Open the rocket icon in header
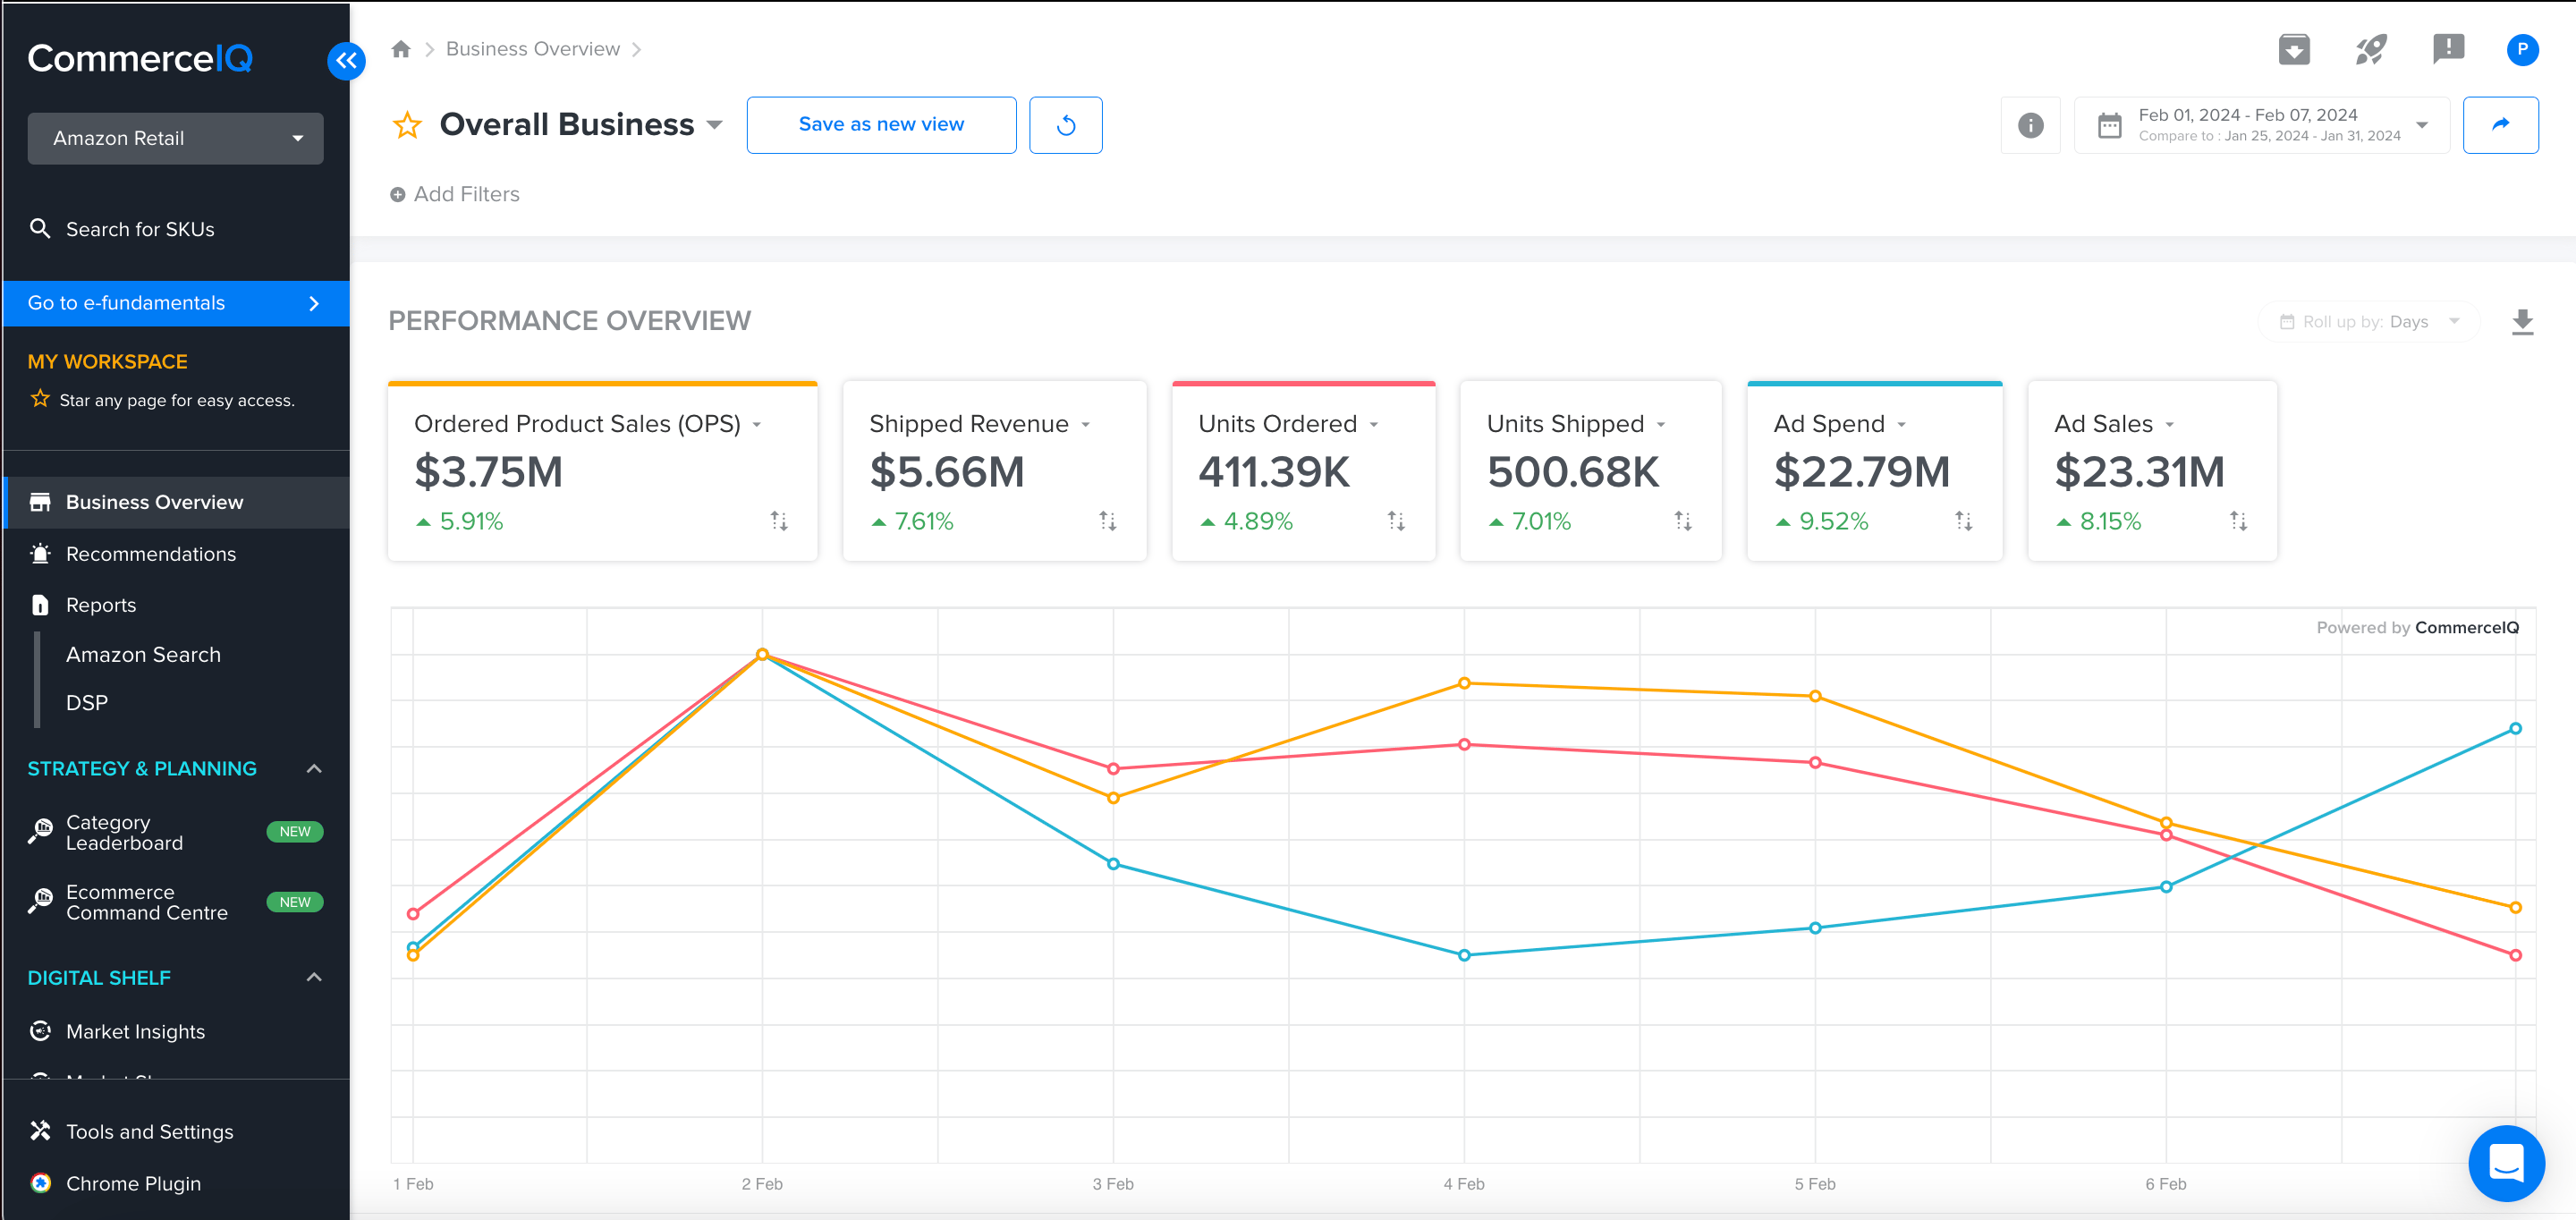Screen dimensions: 2576x1220 tap(2370, 49)
